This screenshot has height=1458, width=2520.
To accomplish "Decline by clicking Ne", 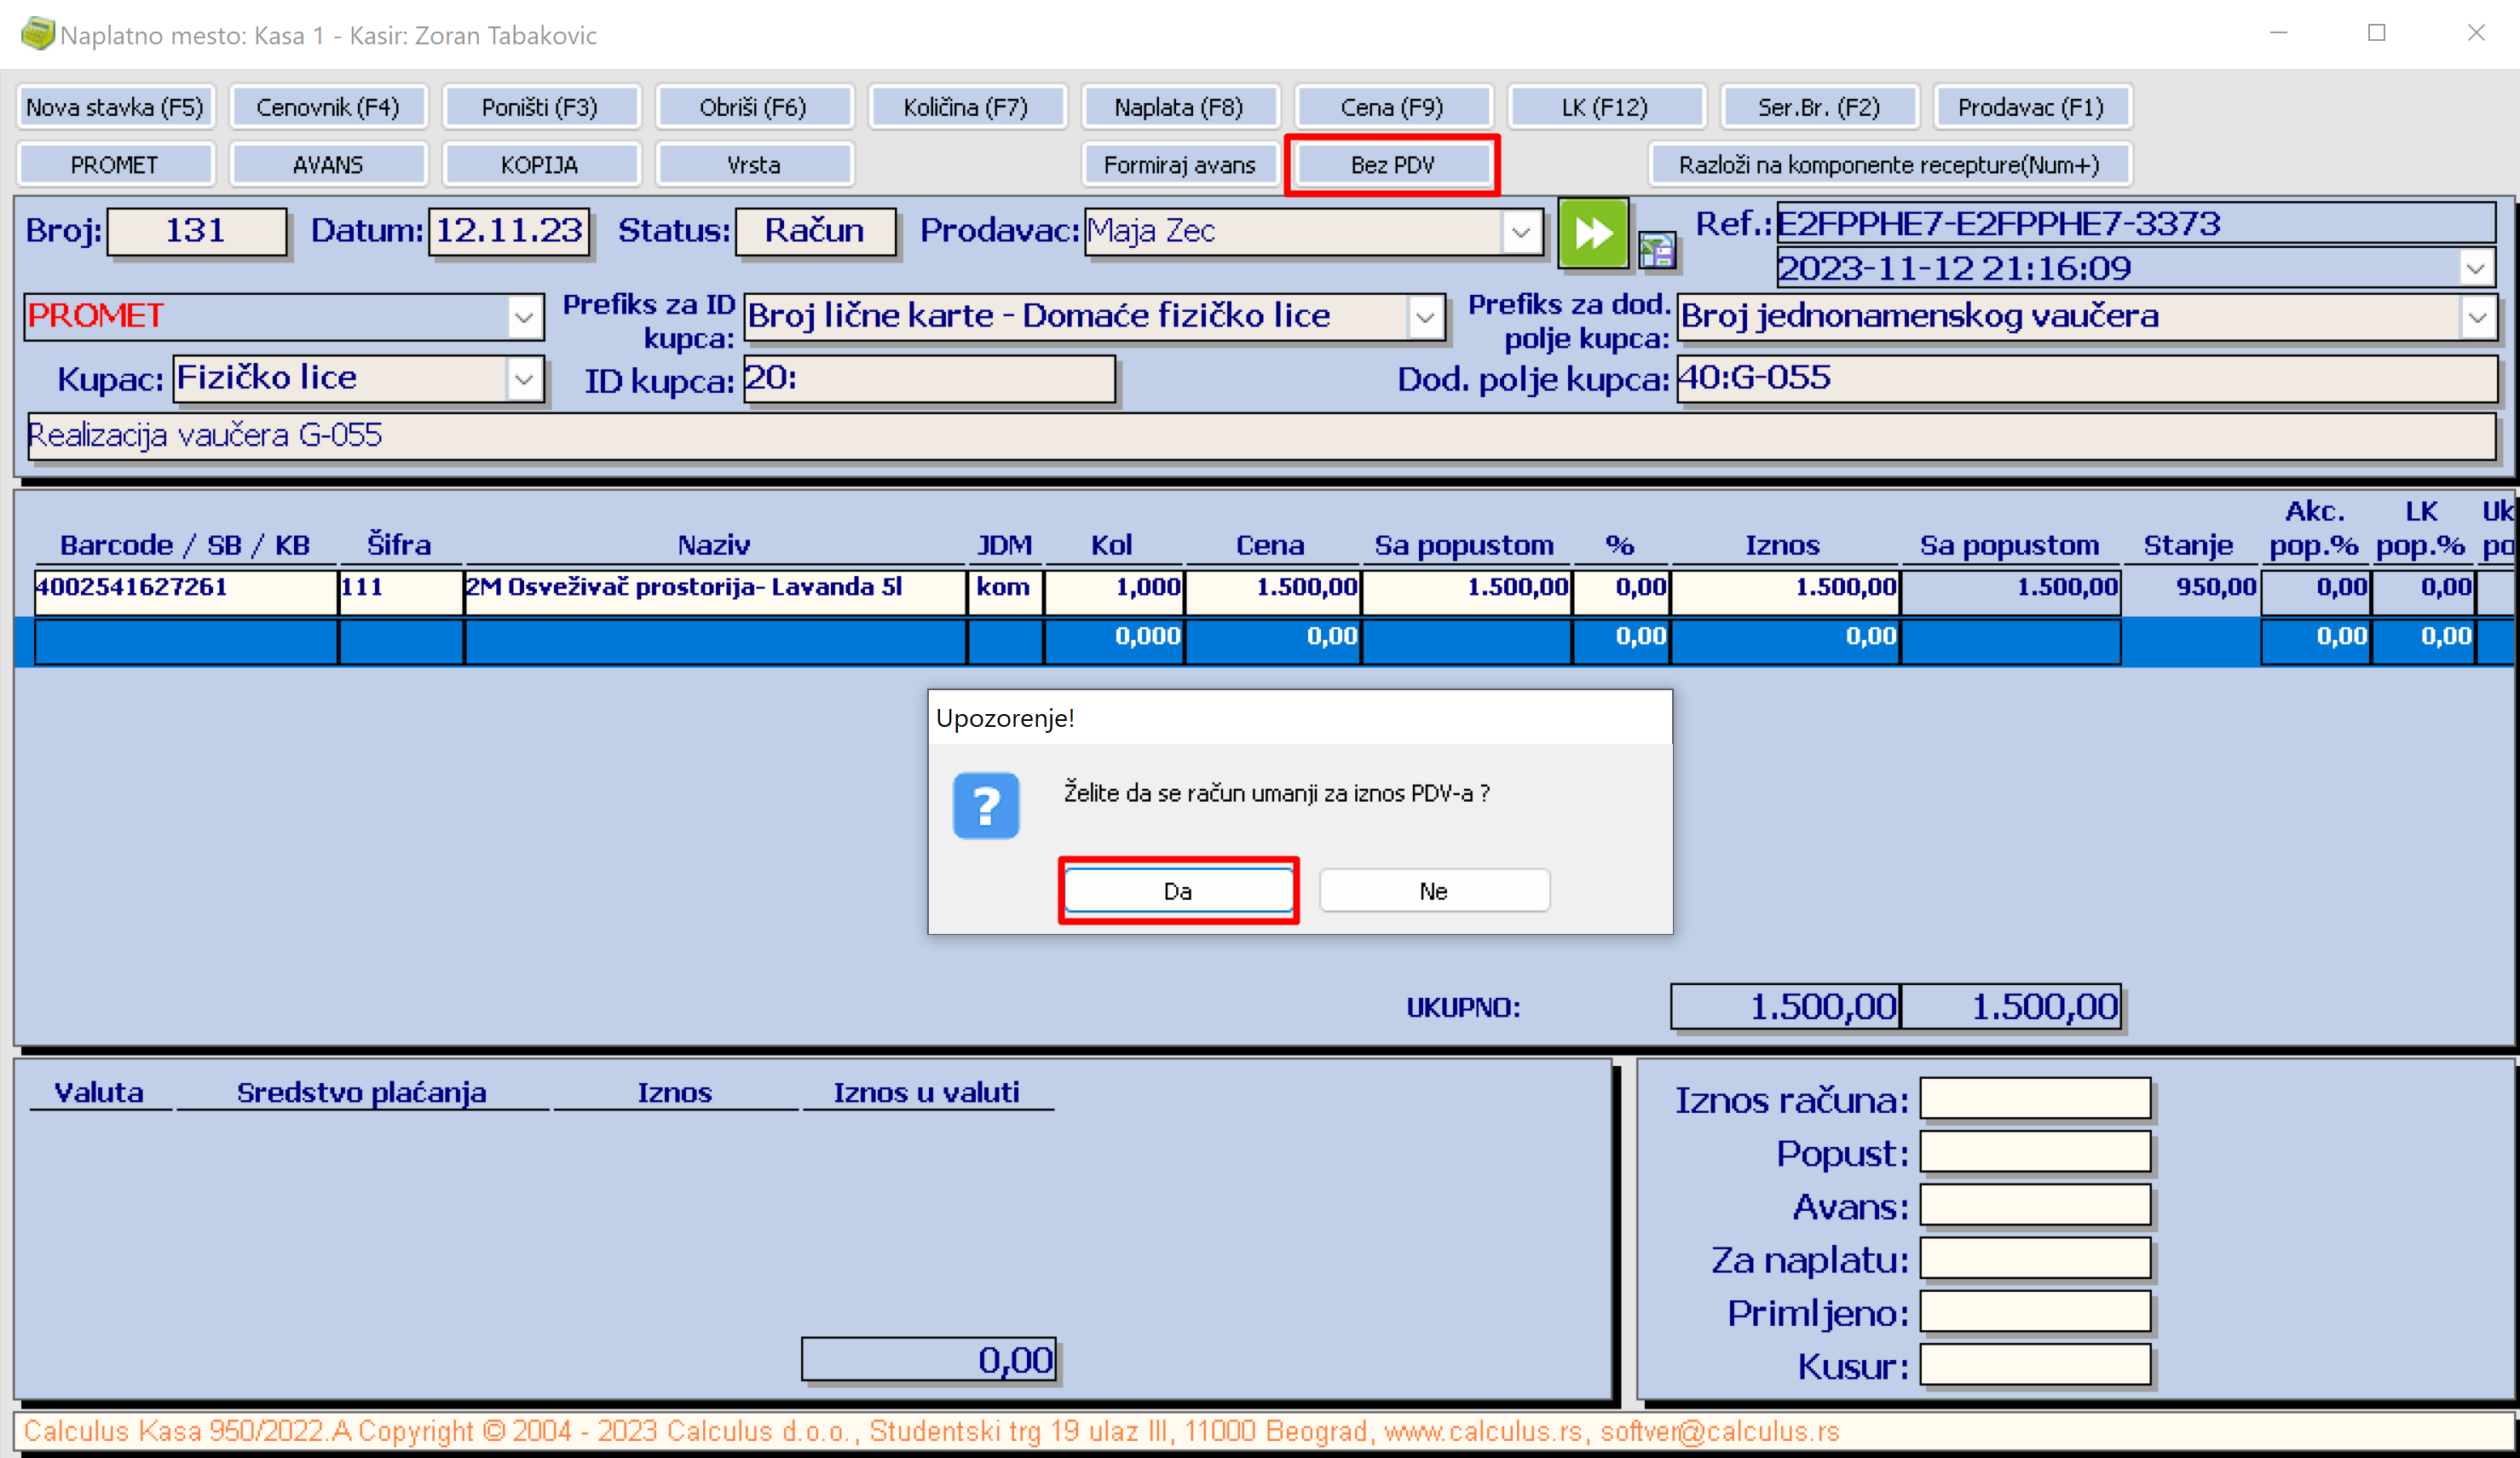I will tap(1433, 891).
